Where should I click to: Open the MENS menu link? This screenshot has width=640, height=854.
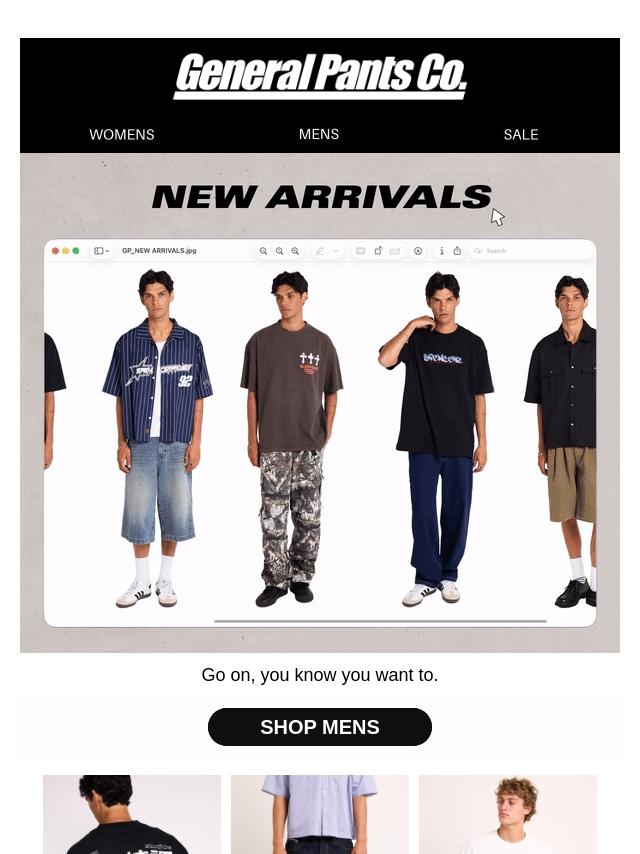click(319, 134)
